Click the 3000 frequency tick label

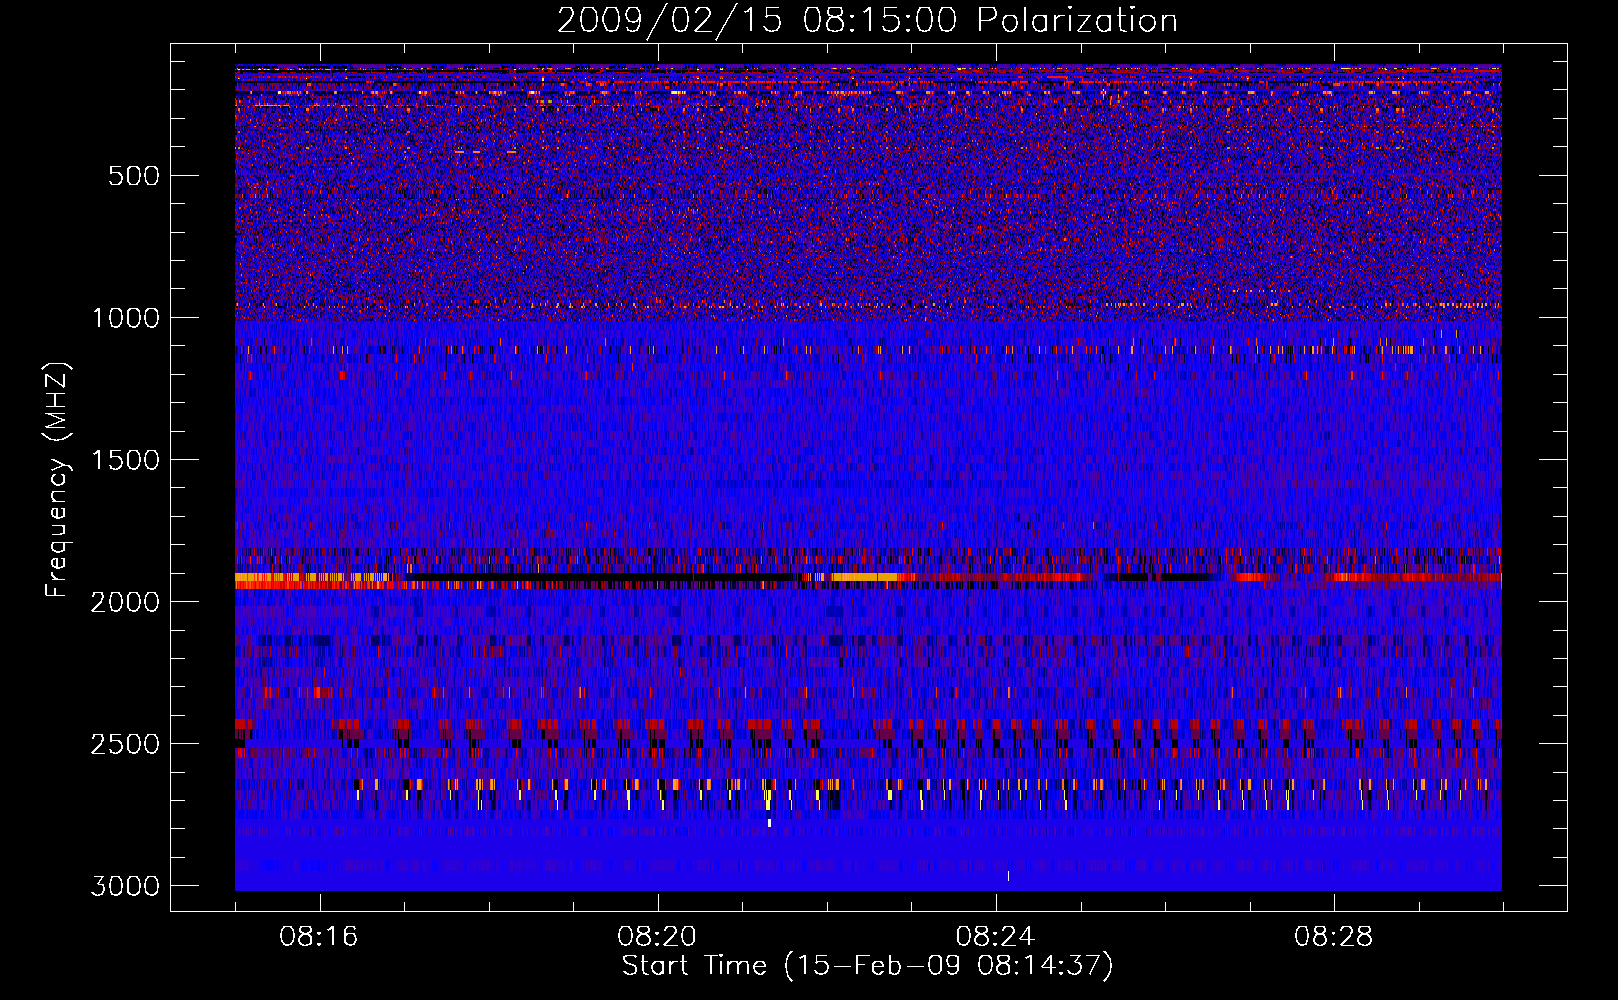[x=125, y=886]
